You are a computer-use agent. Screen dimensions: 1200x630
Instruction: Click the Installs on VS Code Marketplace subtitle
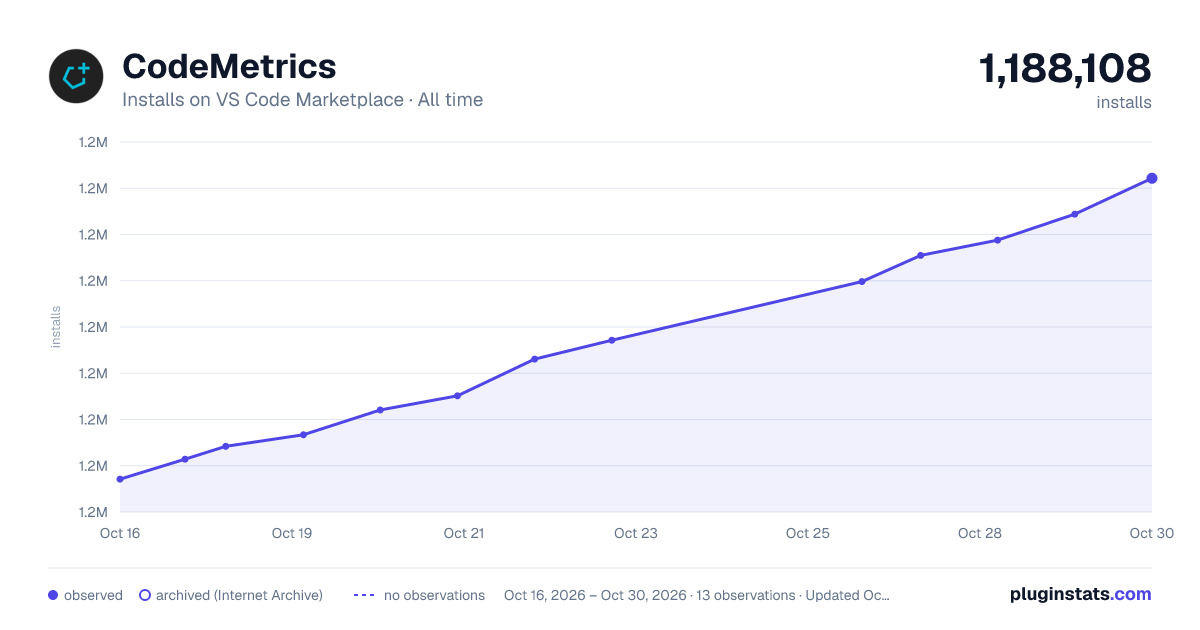pyautogui.click(x=302, y=100)
